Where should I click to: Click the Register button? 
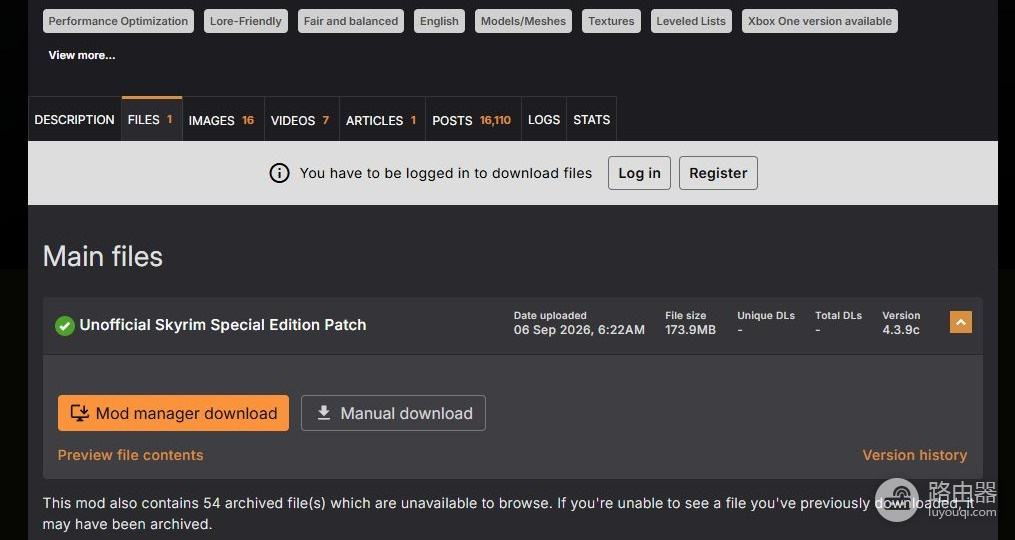point(718,173)
